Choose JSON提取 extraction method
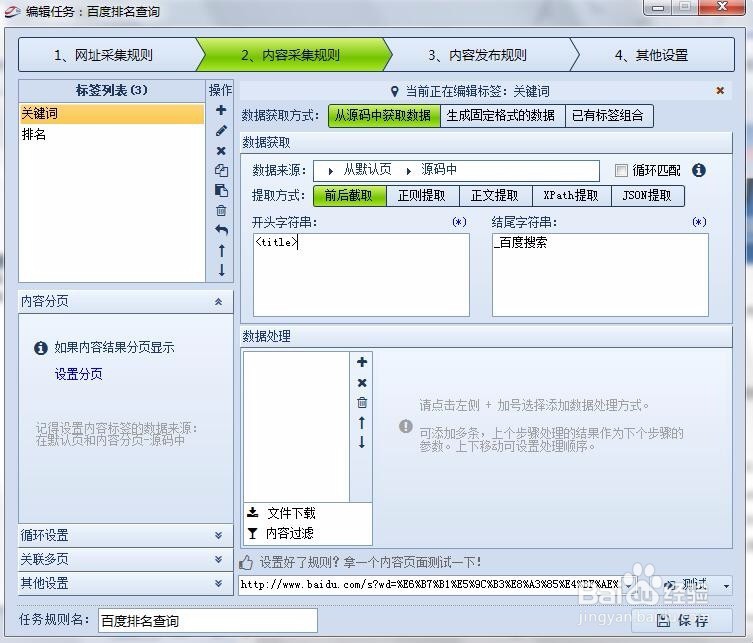Viewport: 753px width, 643px height. point(647,195)
